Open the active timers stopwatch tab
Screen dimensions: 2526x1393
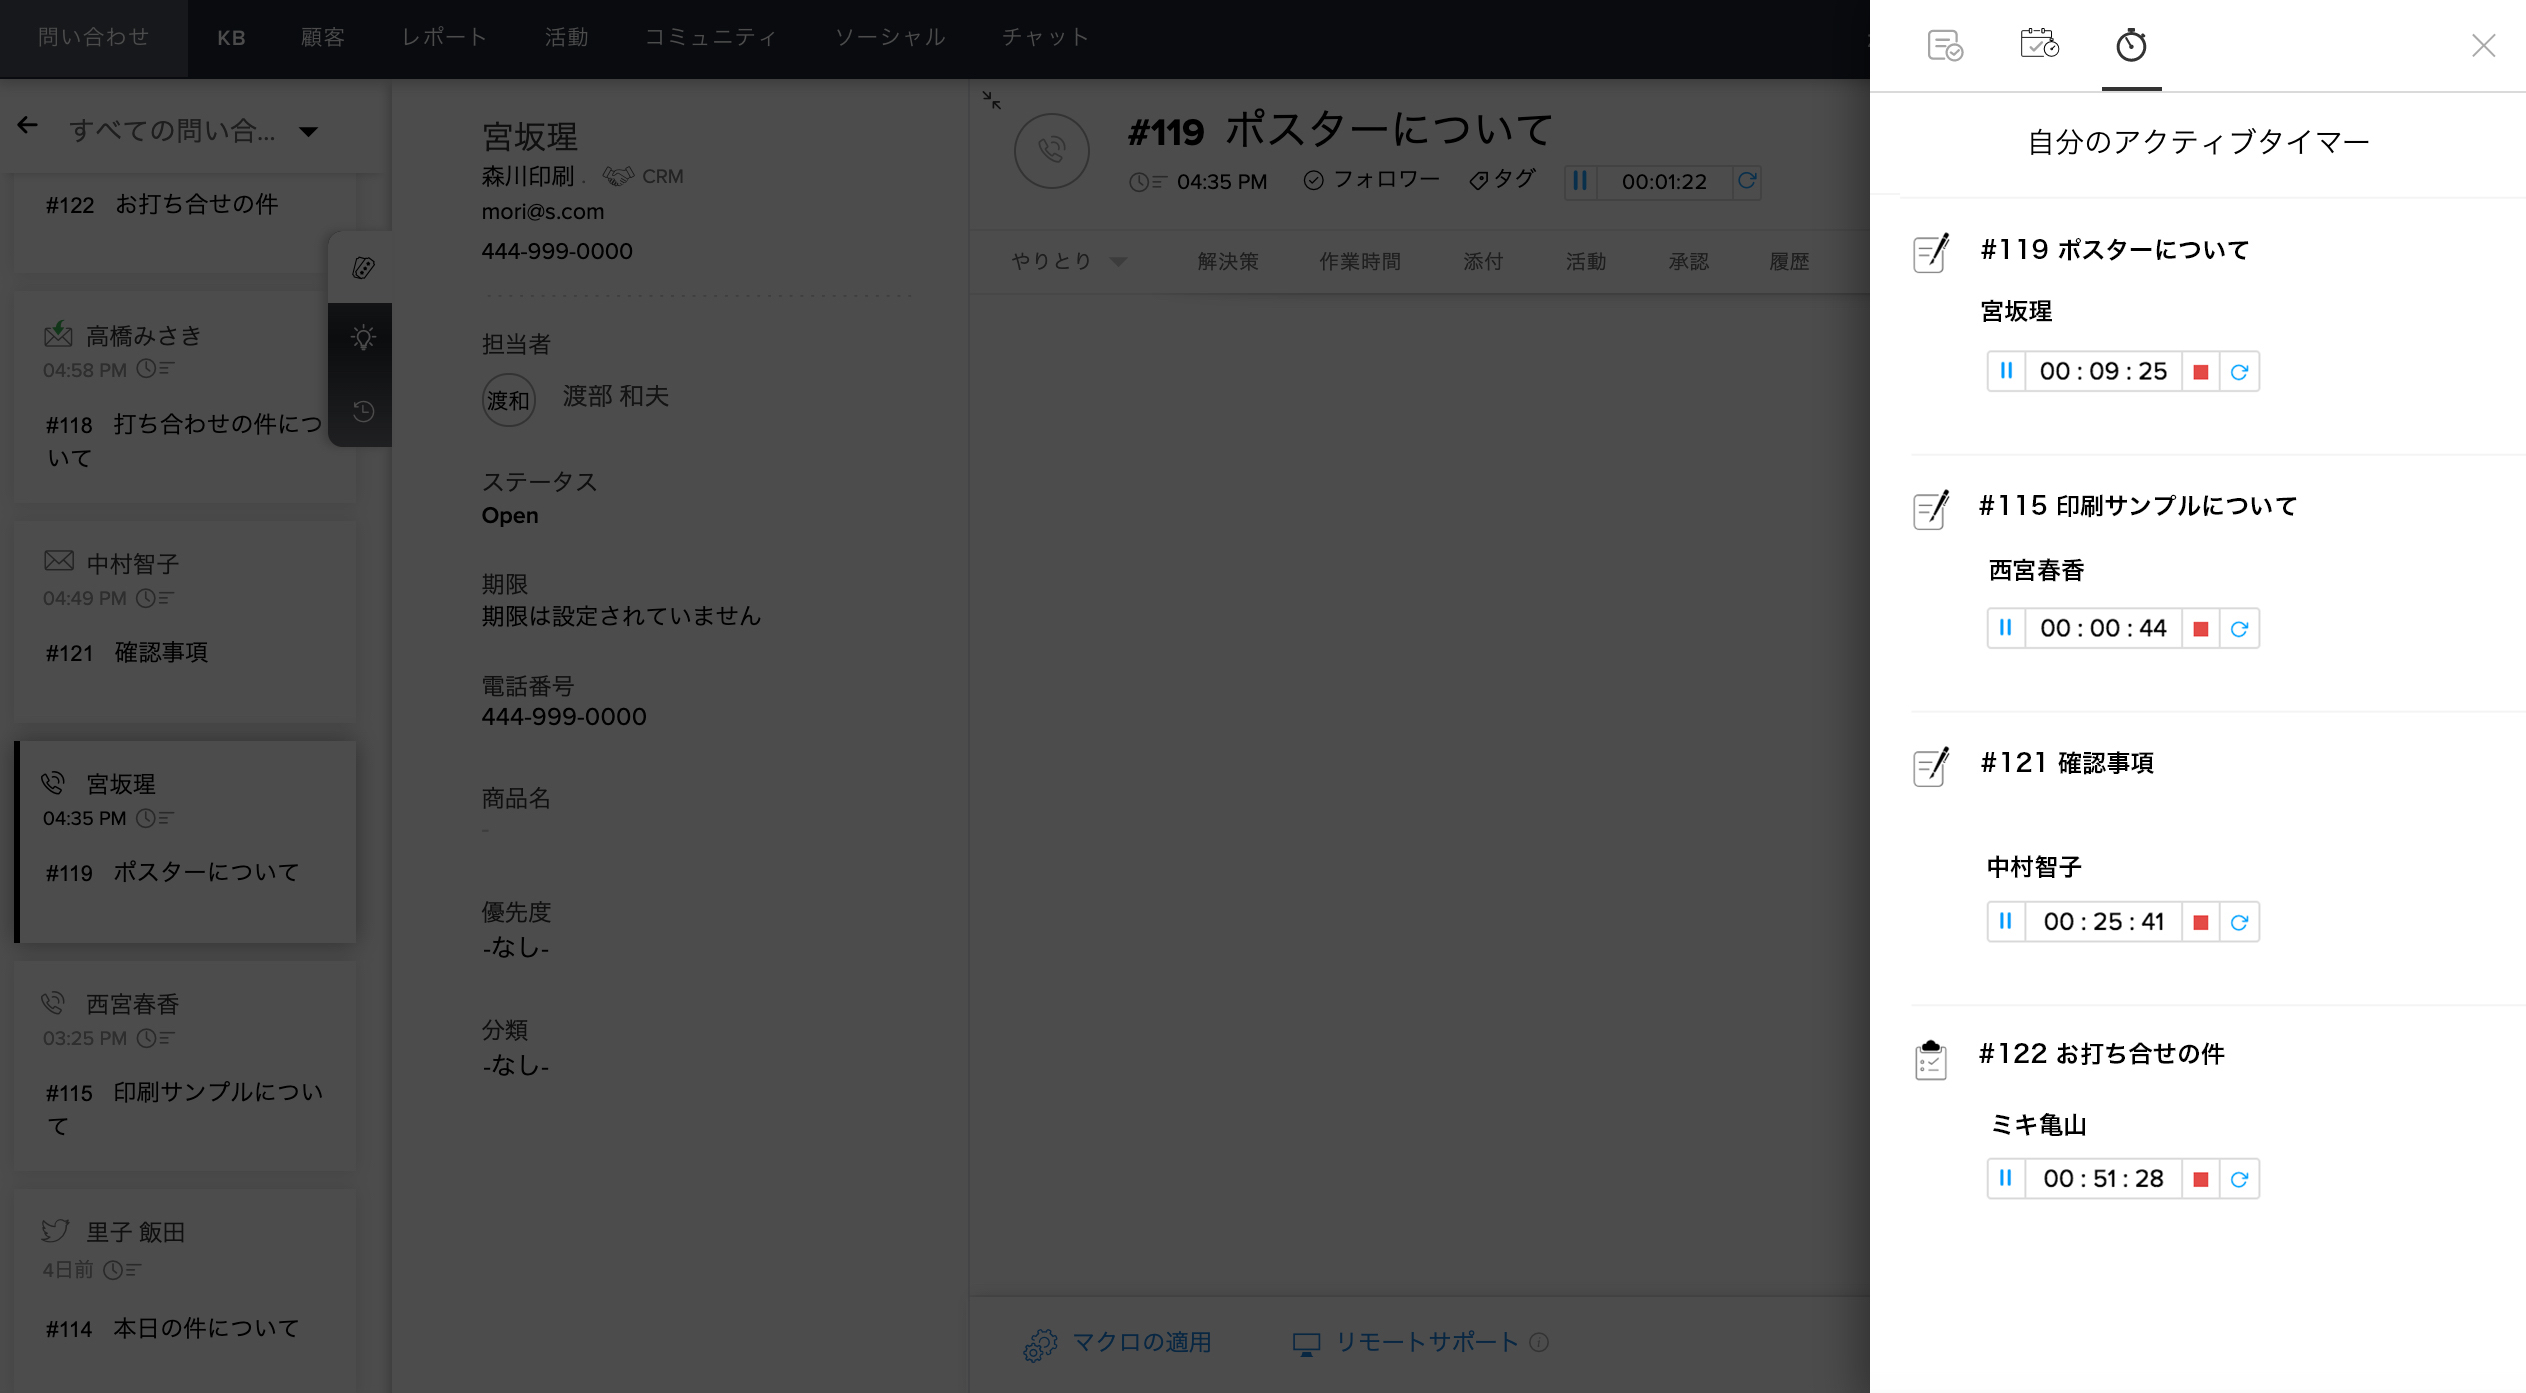coord(2131,46)
